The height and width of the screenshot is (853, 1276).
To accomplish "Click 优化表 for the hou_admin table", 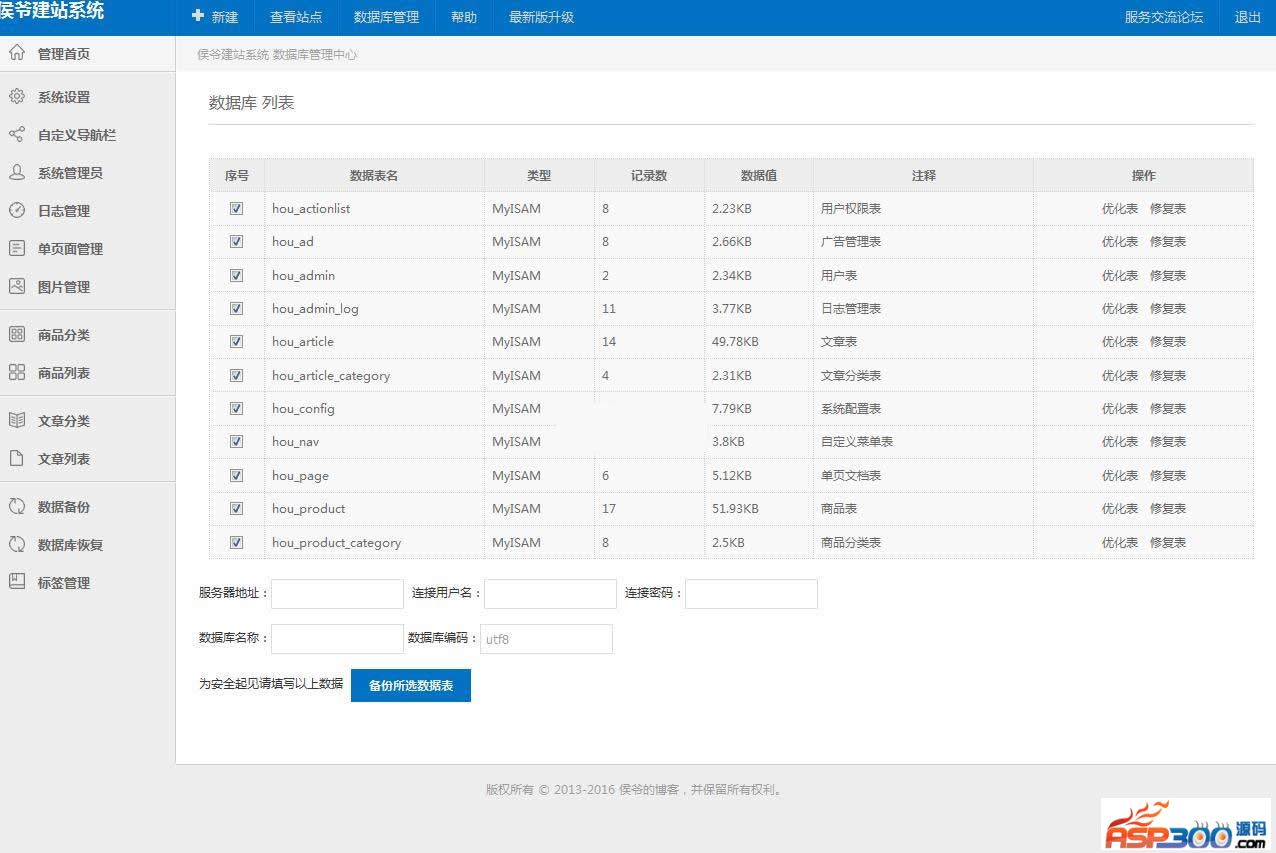I will pos(1119,276).
